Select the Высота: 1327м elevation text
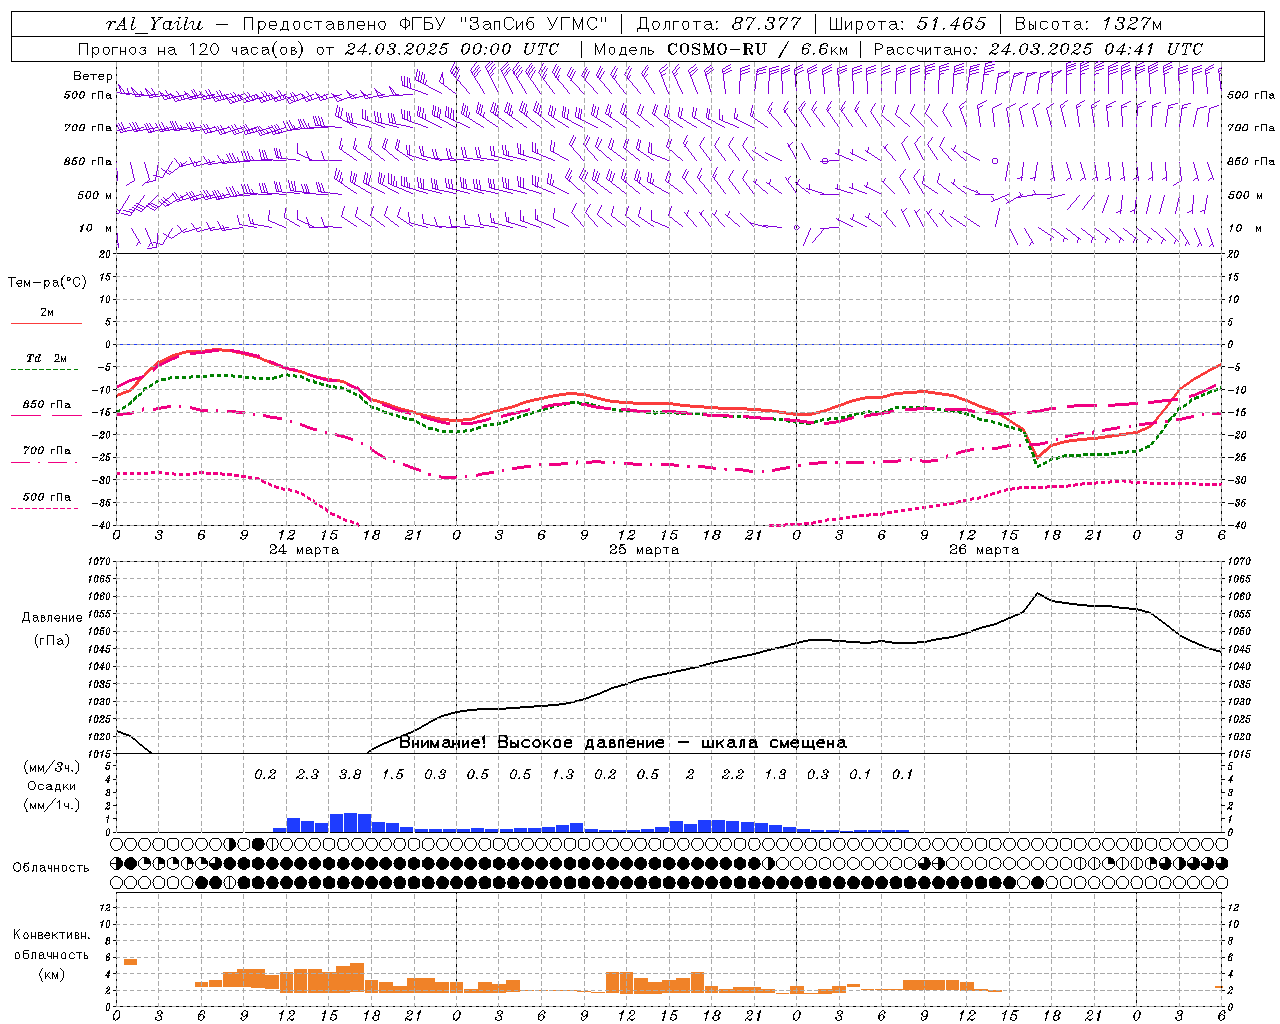Screen dimensions: 1280x1024 pyautogui.click(x=1088, y=24)
